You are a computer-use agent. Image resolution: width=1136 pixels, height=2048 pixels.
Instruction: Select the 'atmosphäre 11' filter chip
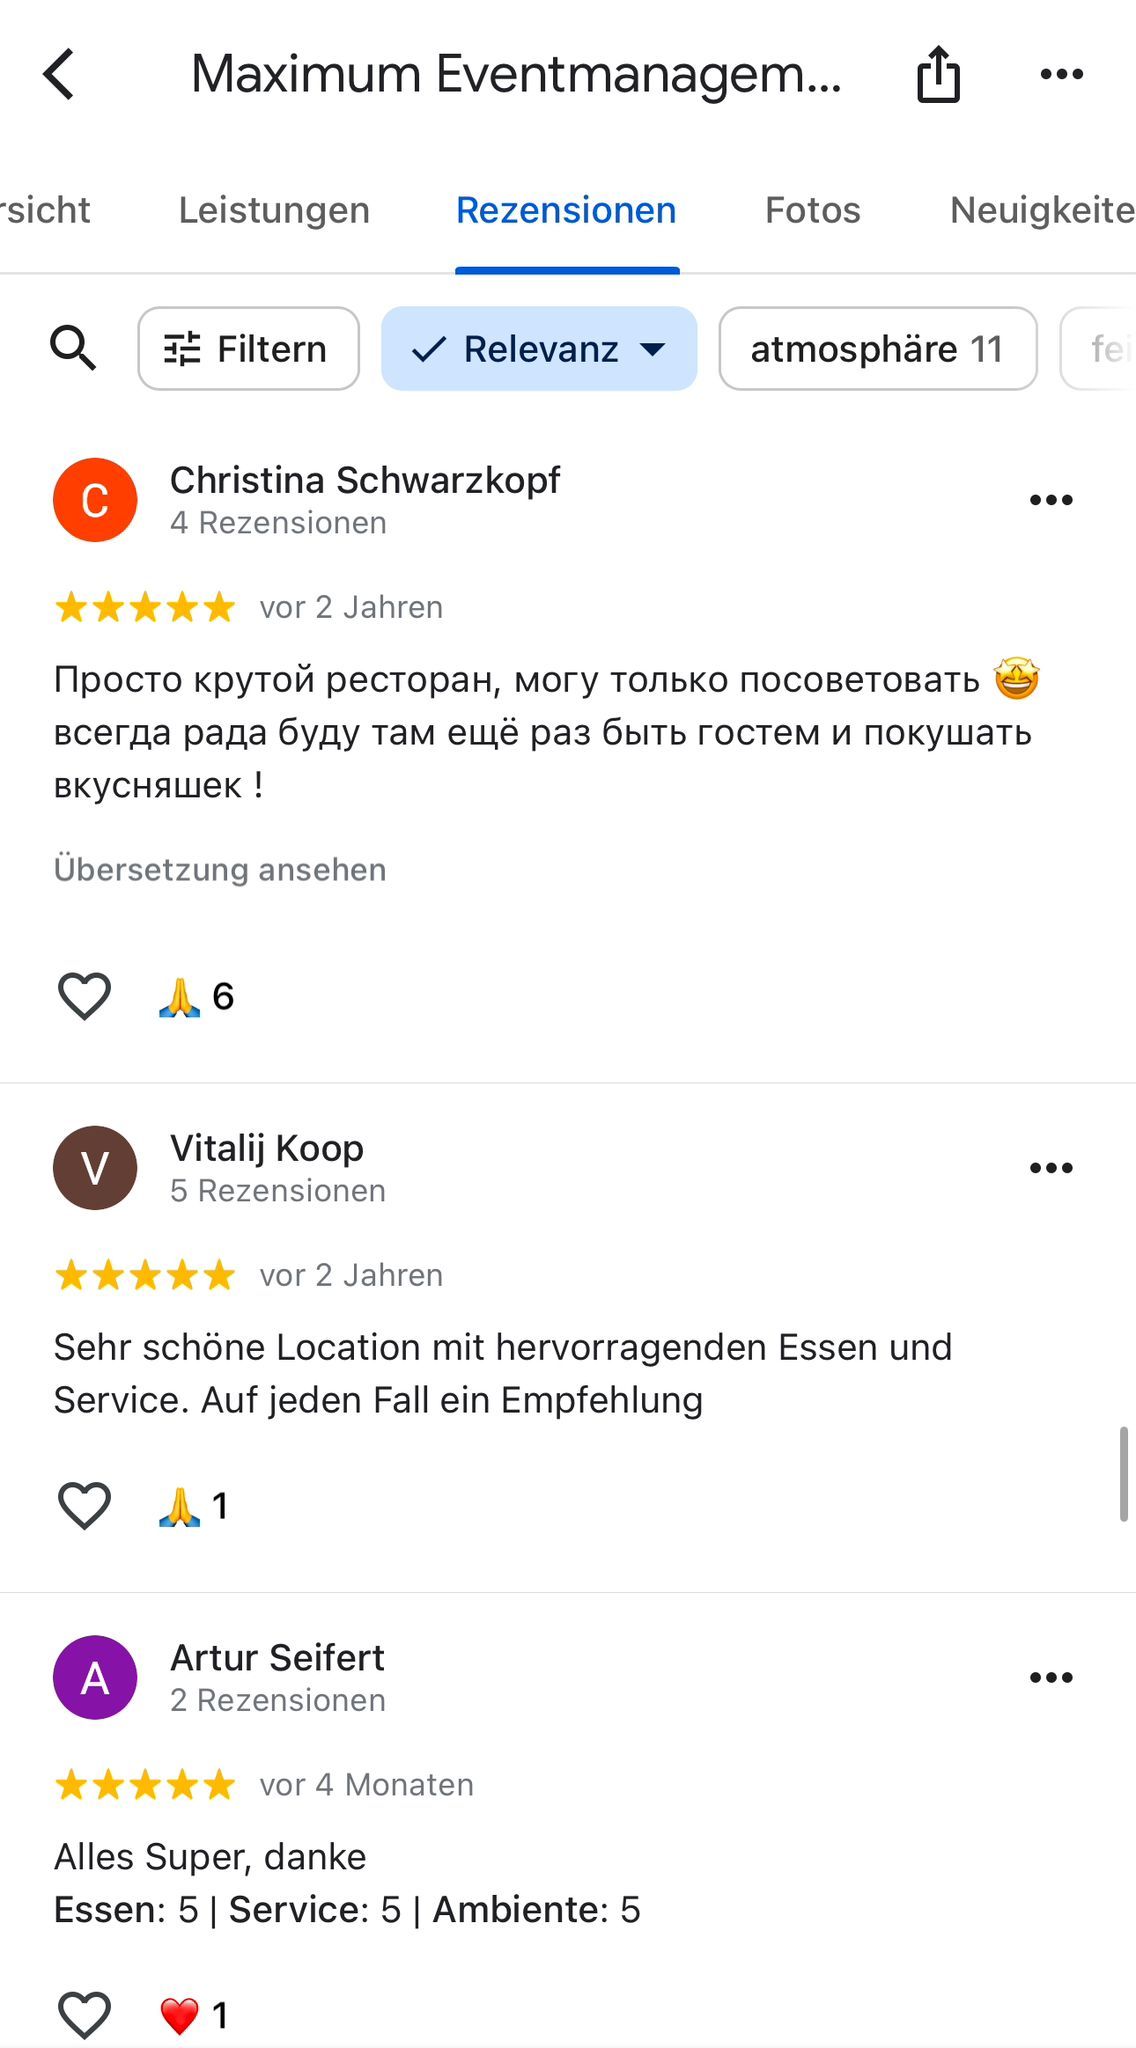click(x=877, y=349)
